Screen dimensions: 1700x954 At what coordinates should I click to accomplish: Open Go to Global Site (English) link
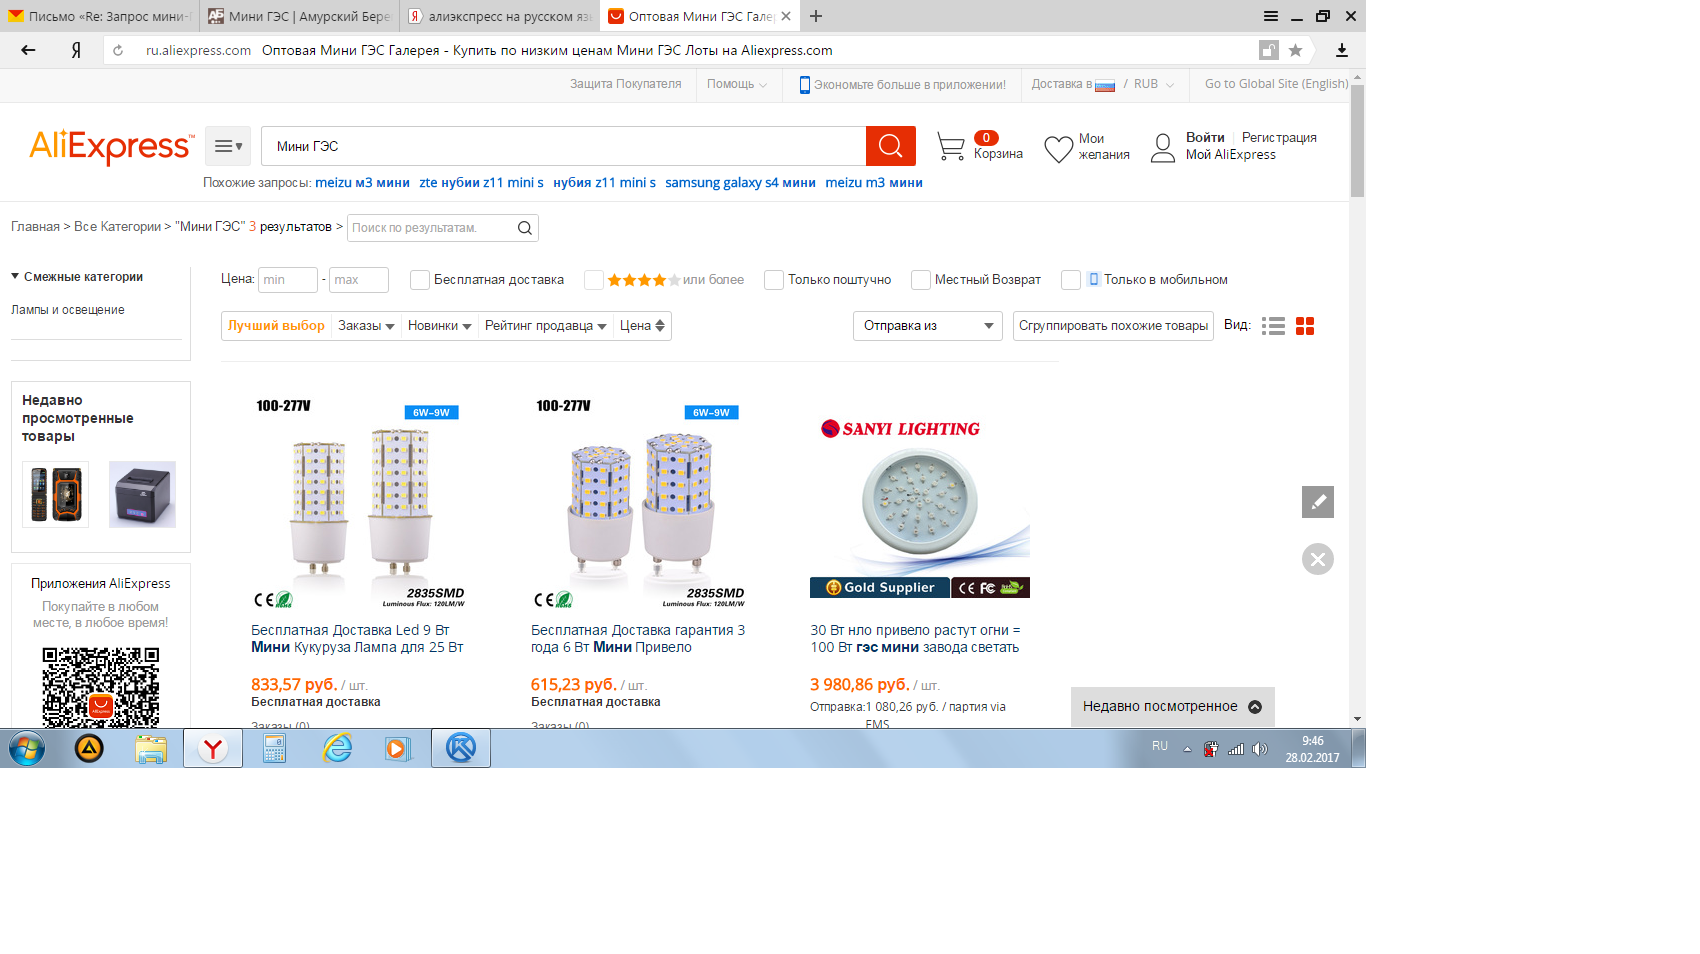pyautogui.click(x=1277, y=84)
